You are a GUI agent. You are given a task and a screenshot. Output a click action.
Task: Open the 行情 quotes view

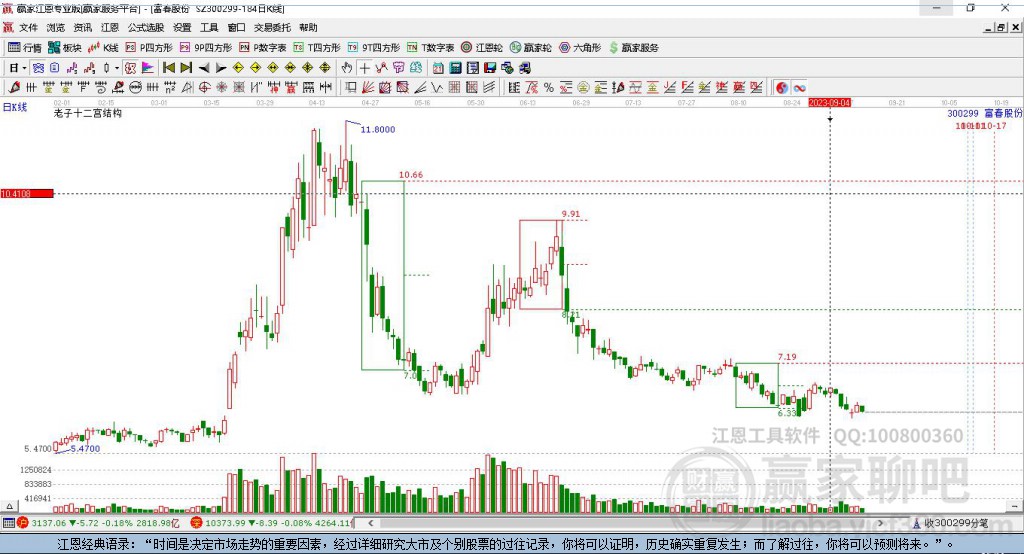coord(25,48)
